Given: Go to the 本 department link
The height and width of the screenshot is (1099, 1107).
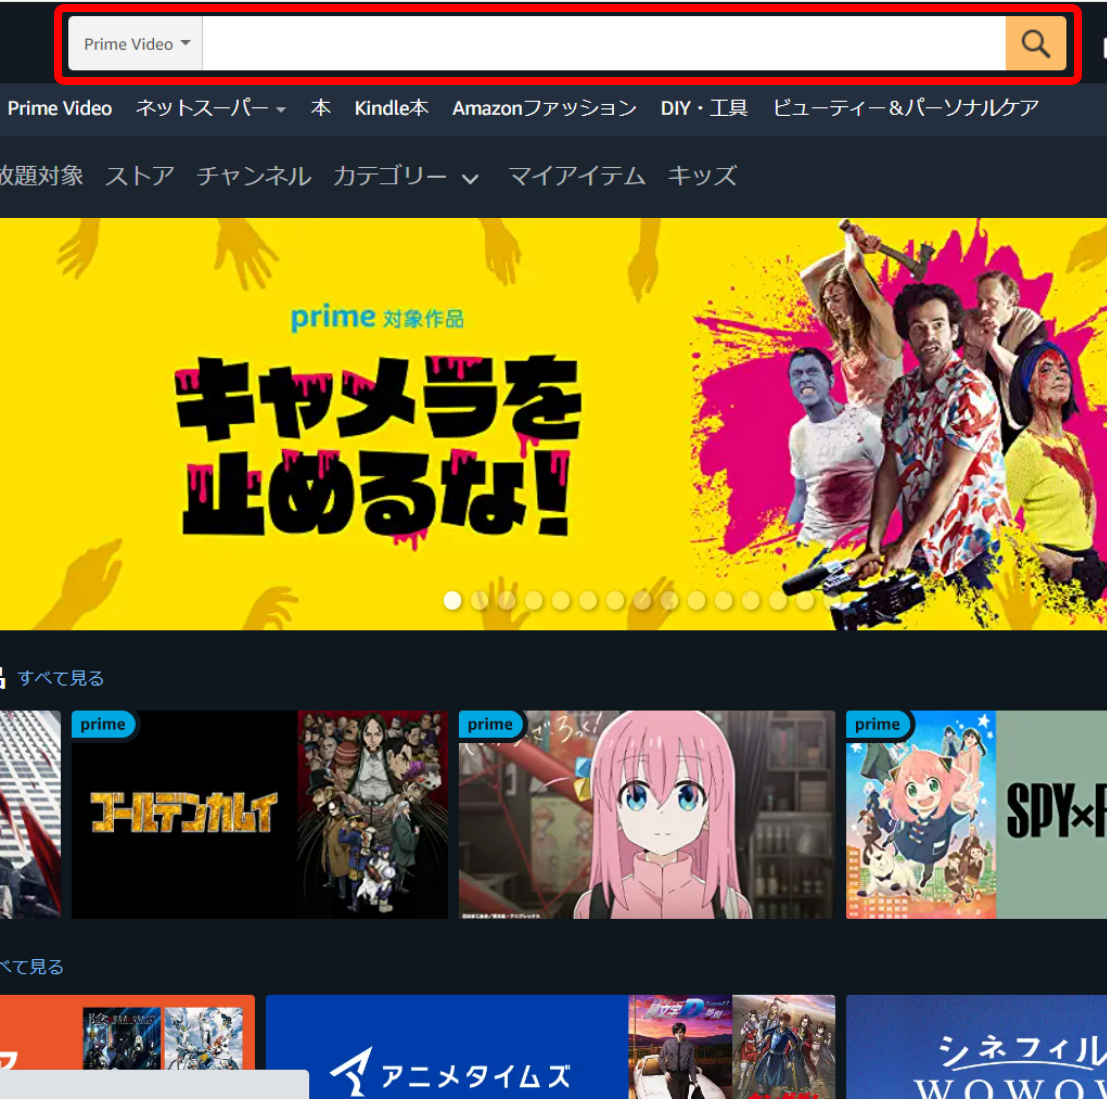Looking at the screenshot, I should pyautogui.click(x=321, y=108).
